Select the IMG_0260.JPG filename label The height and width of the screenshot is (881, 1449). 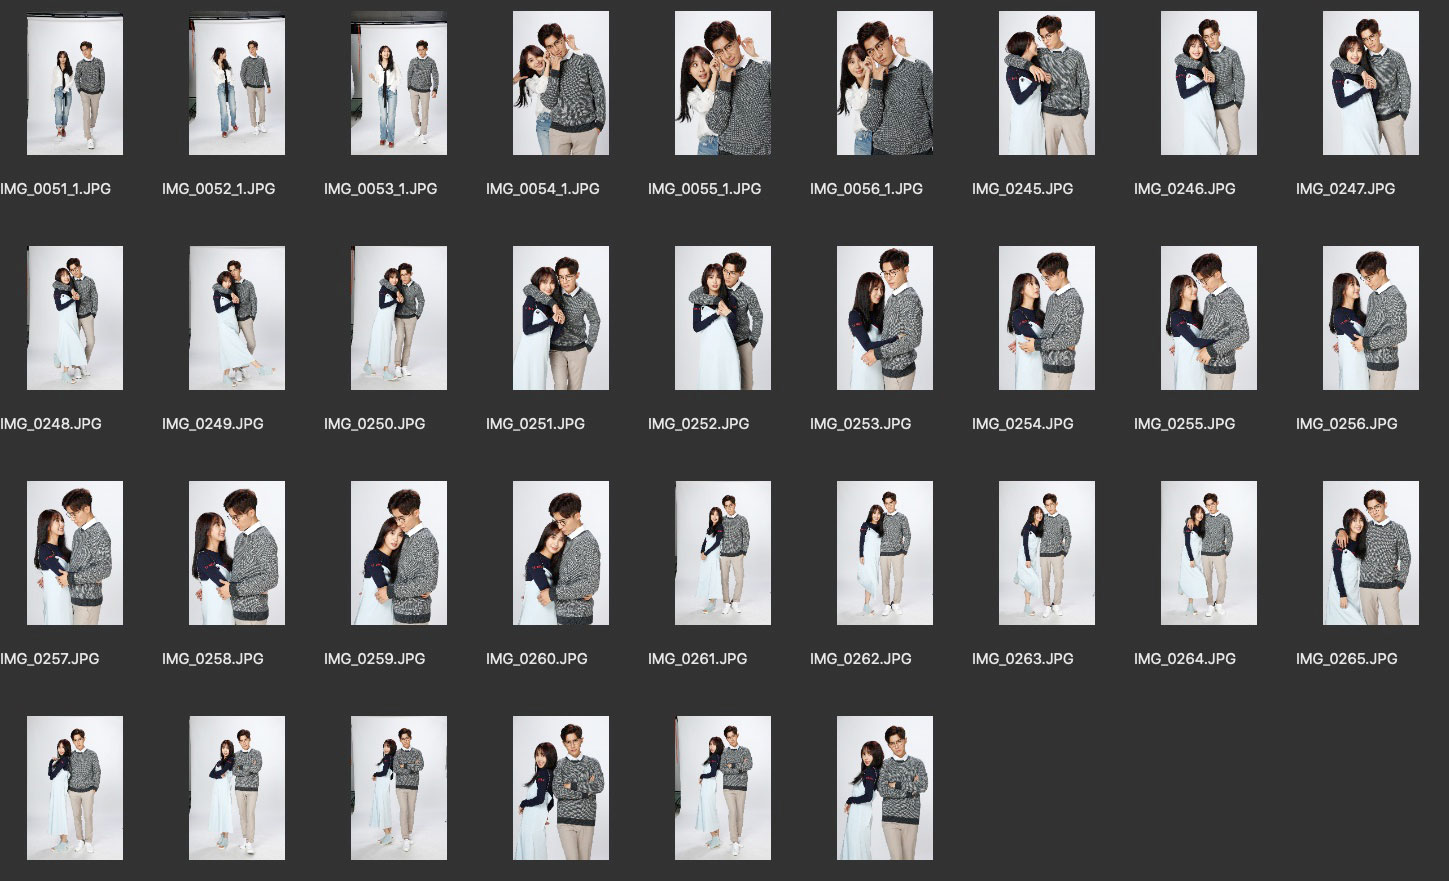(536, 659)
